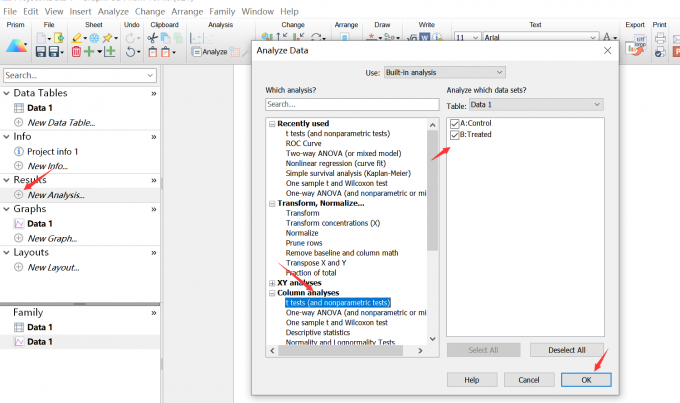The image size is (680, 403).
Task: Open the Table 'Data 1' dropdown
Action: tap(535, 104)
